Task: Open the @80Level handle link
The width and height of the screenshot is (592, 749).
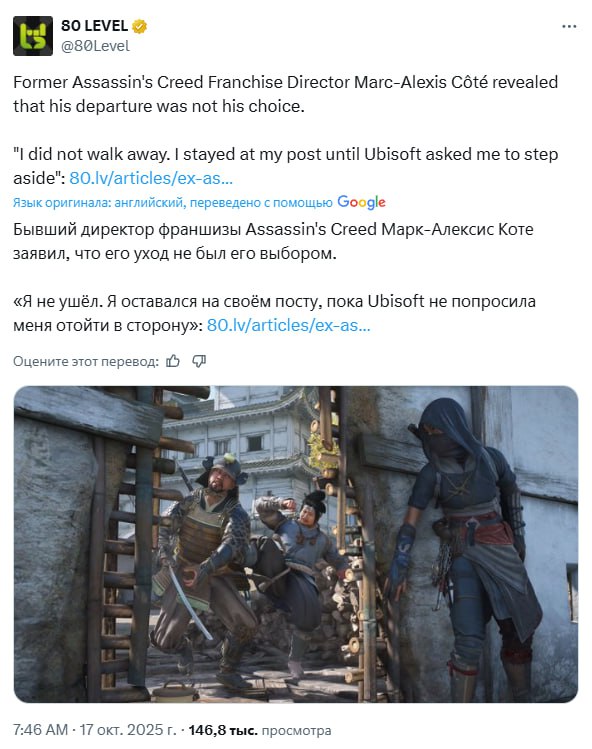Action: (95, 46)
